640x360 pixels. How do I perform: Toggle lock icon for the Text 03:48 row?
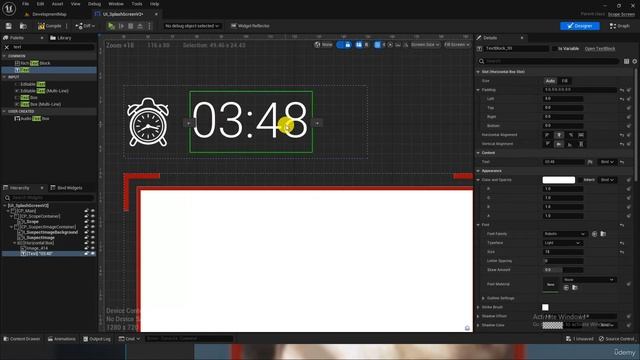tap(87, 253)
